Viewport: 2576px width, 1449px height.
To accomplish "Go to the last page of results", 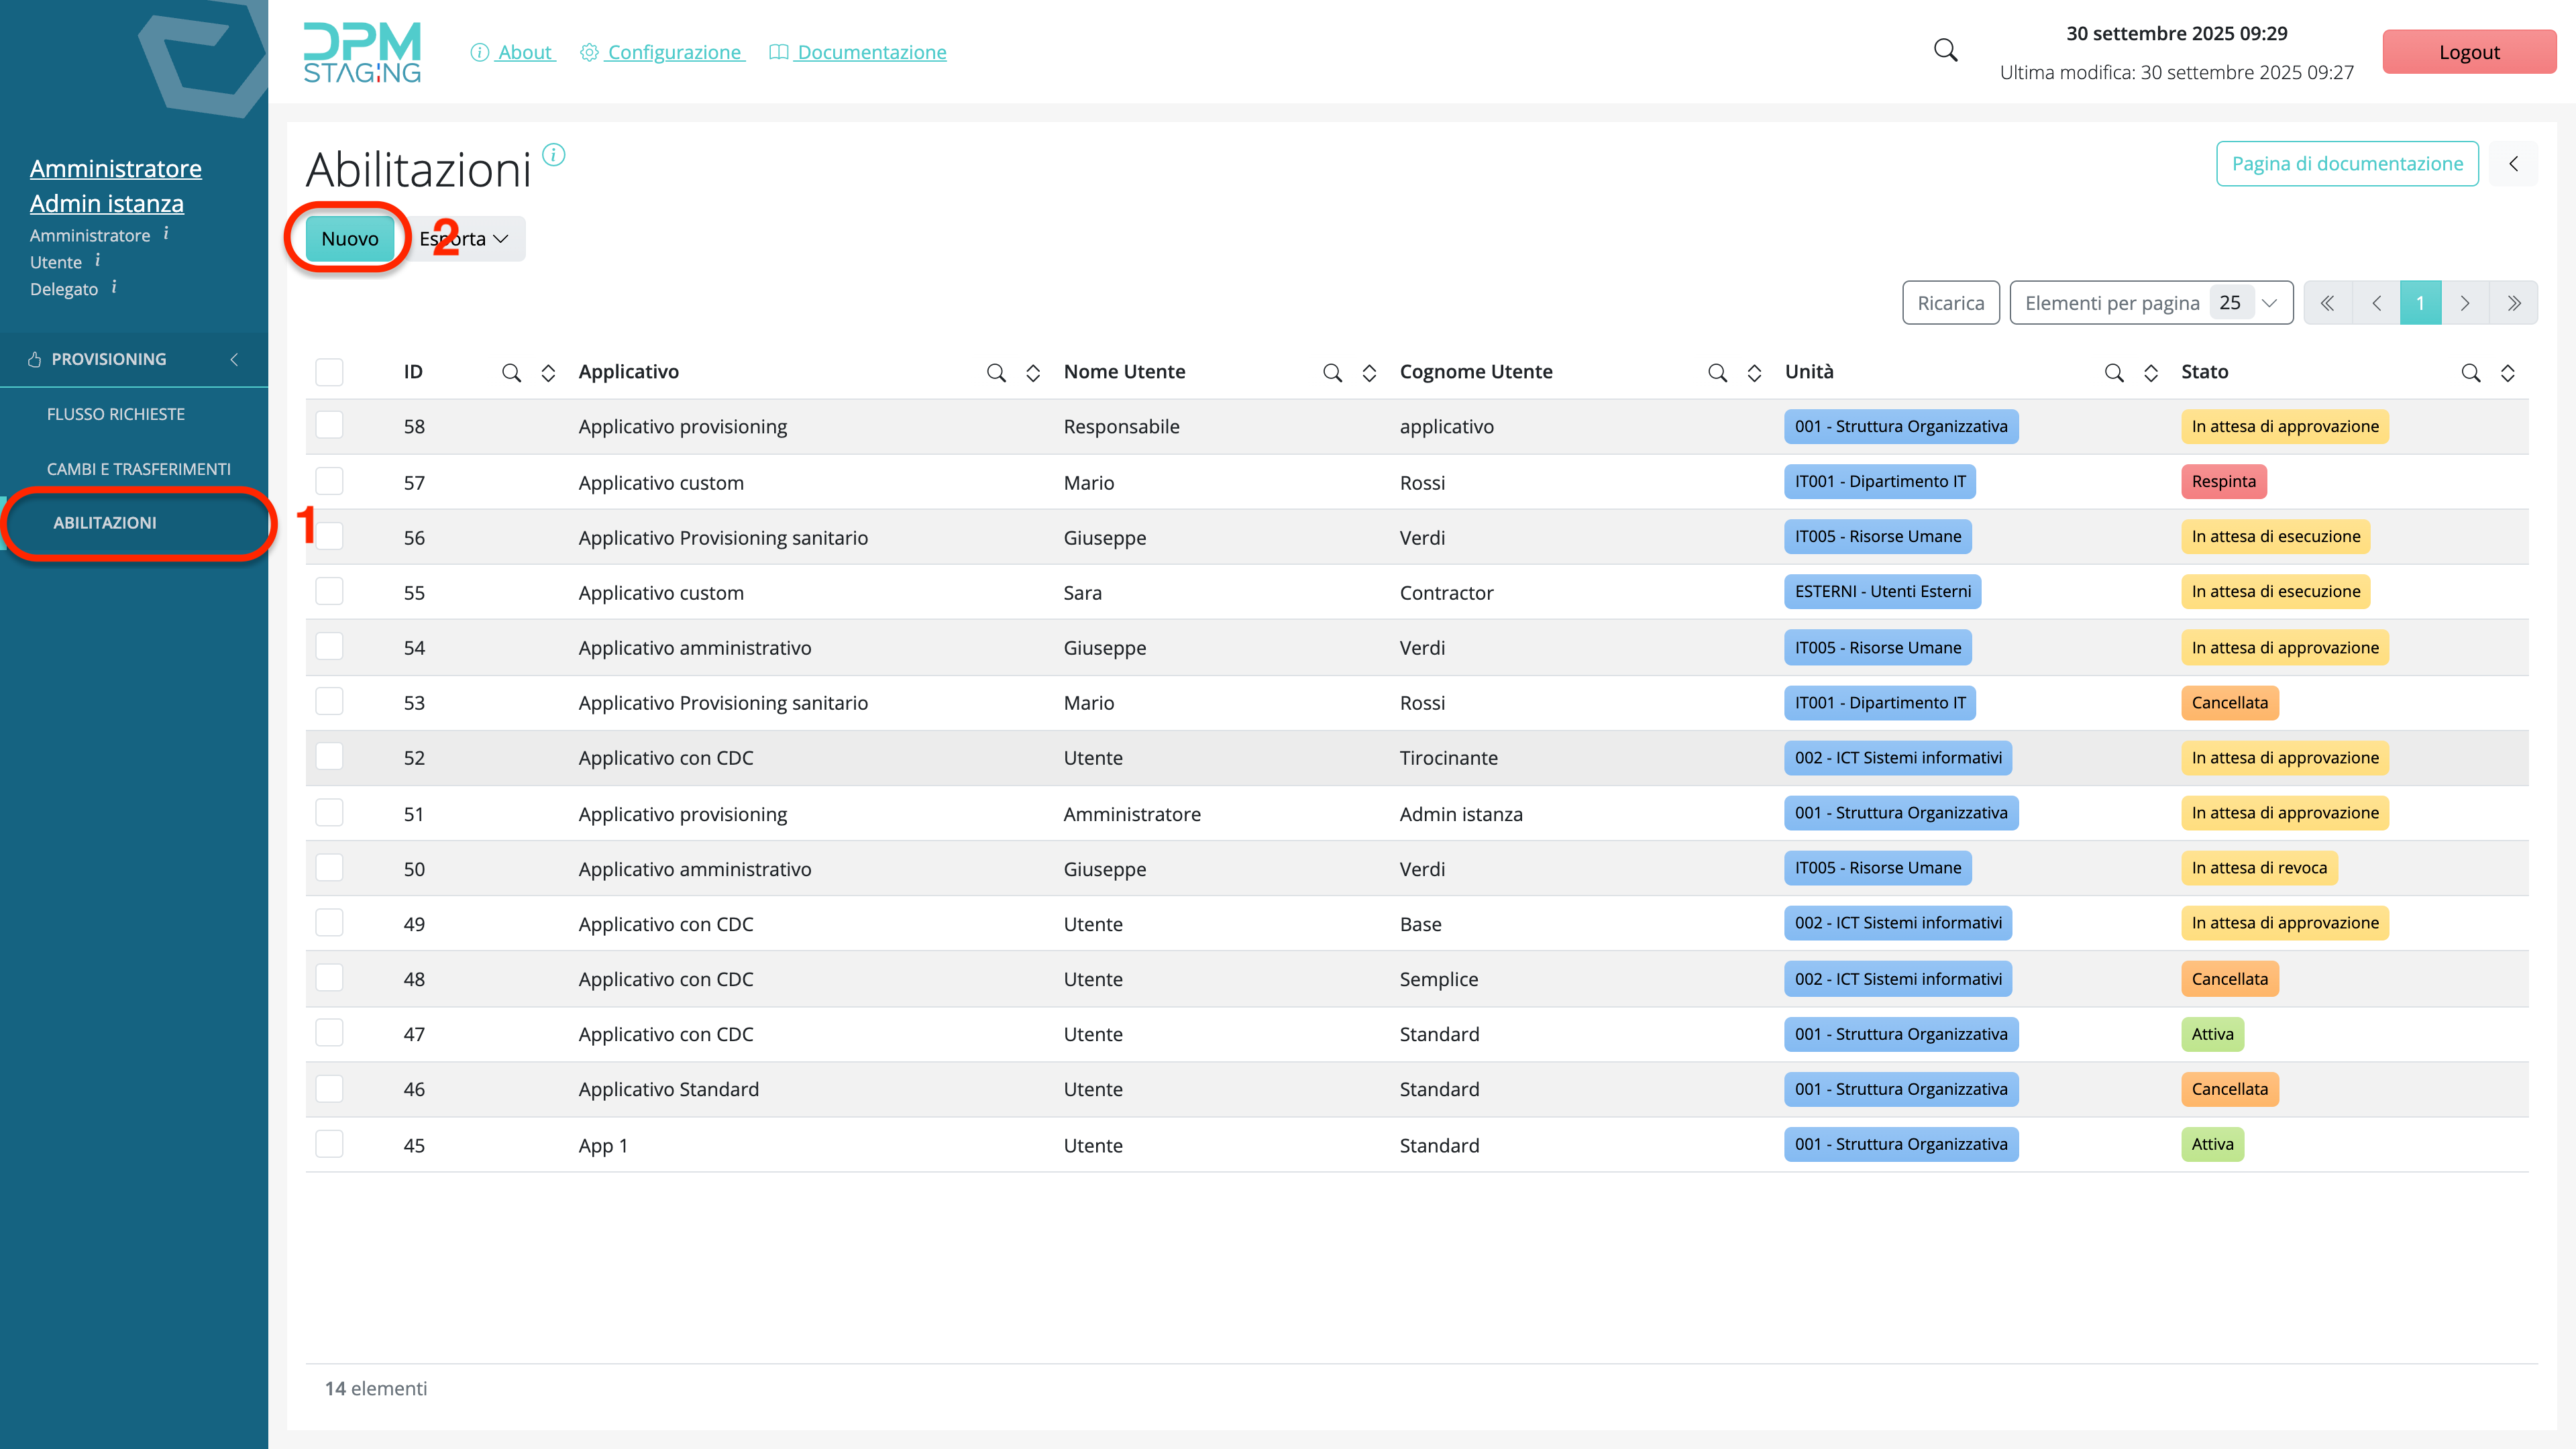I will (2513, 303).
